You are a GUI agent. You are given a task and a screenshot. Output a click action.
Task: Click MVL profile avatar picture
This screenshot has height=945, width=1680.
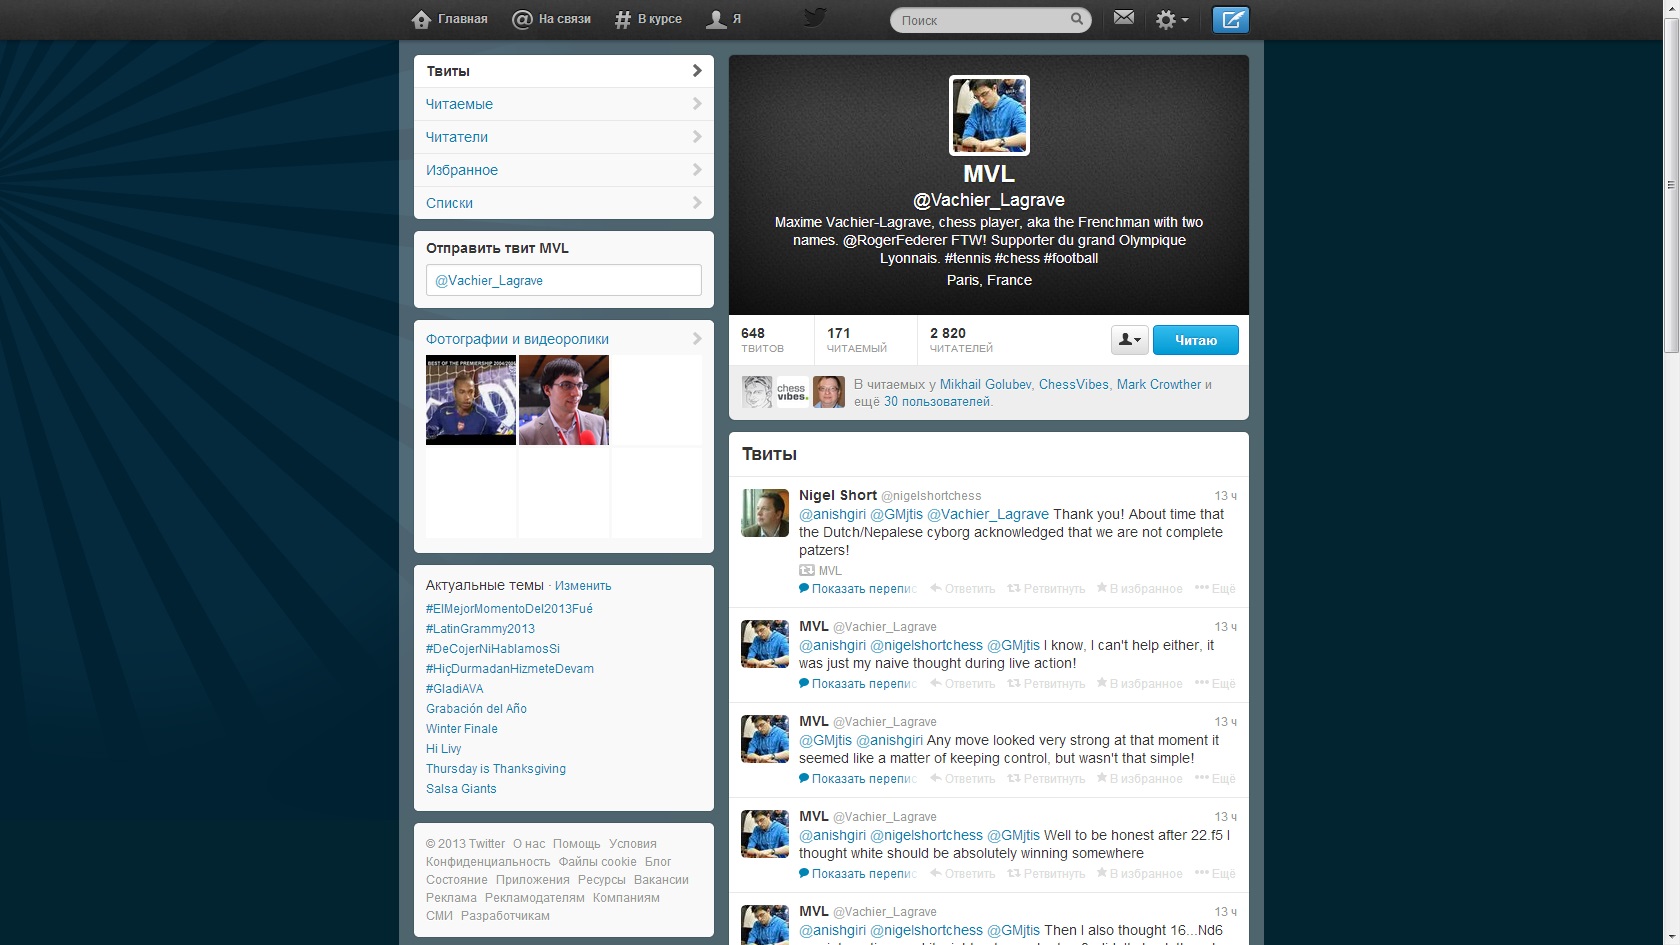[x=988, y=116]
